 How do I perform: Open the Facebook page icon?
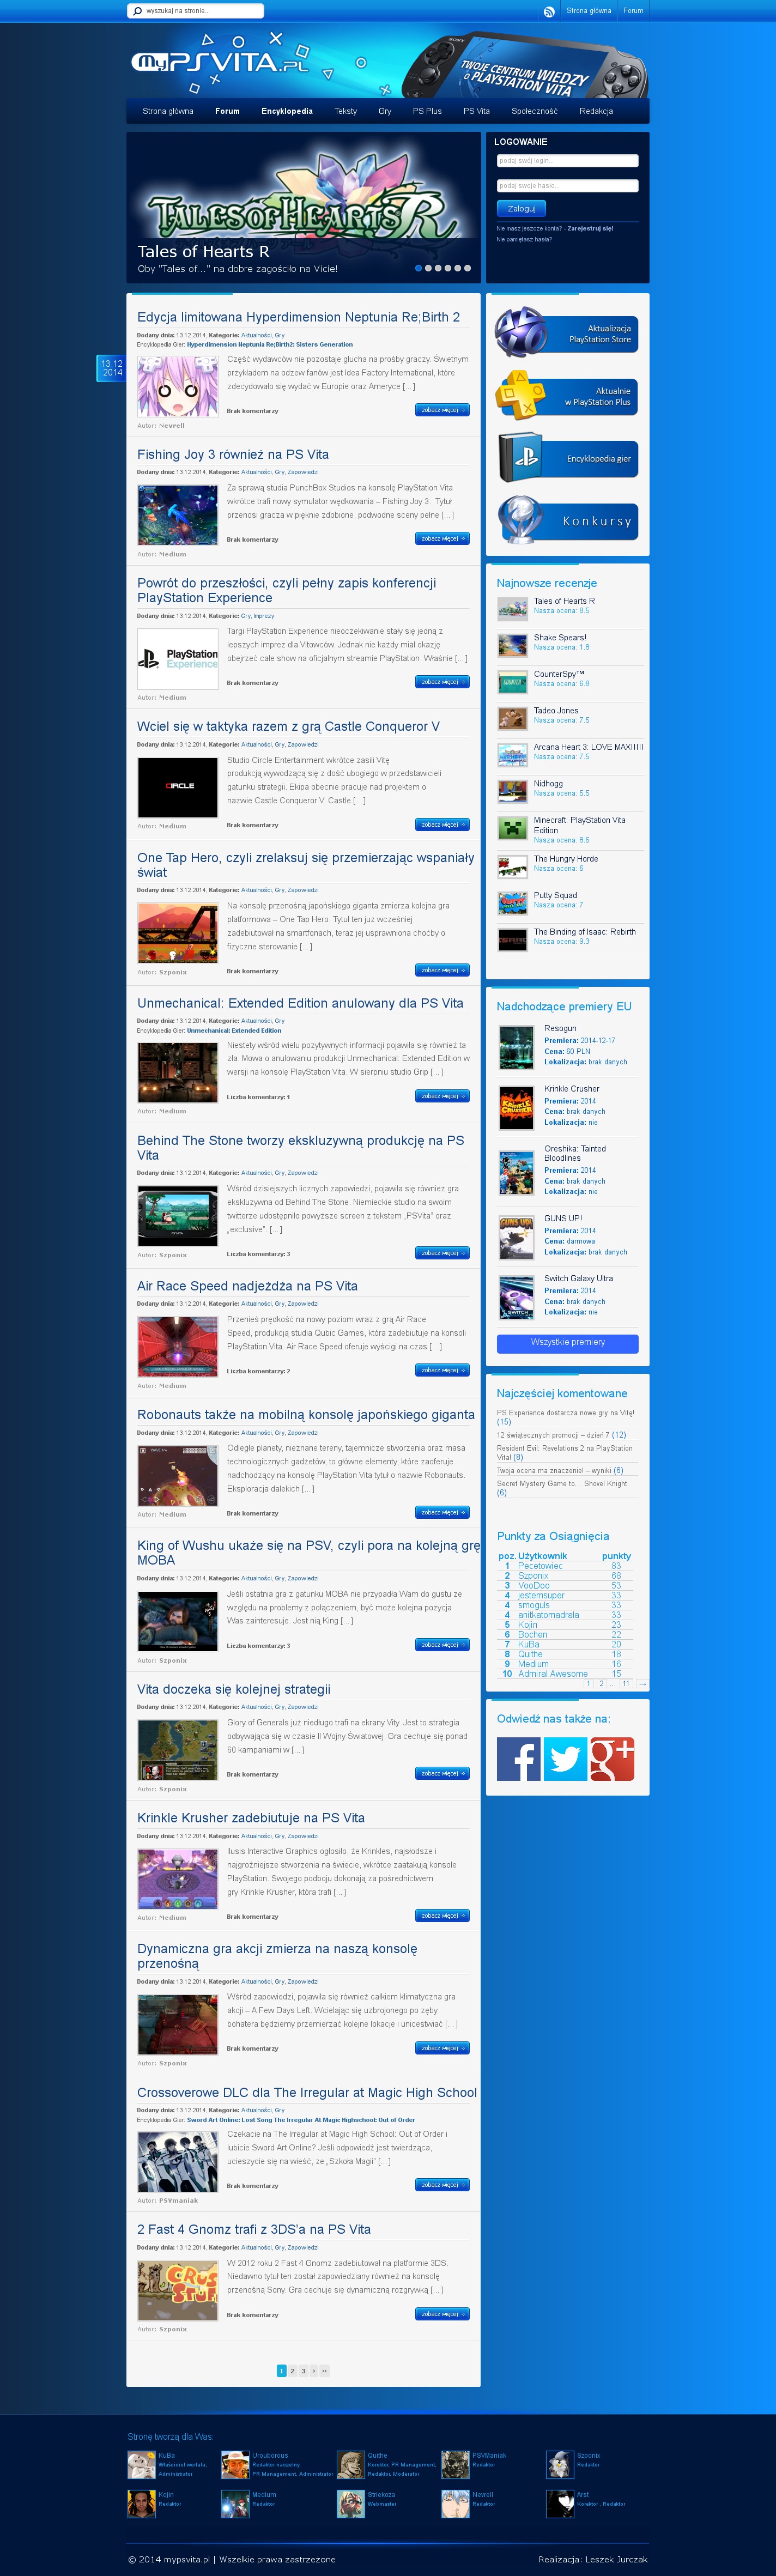pyautogui.click(x=518, y=1758)
